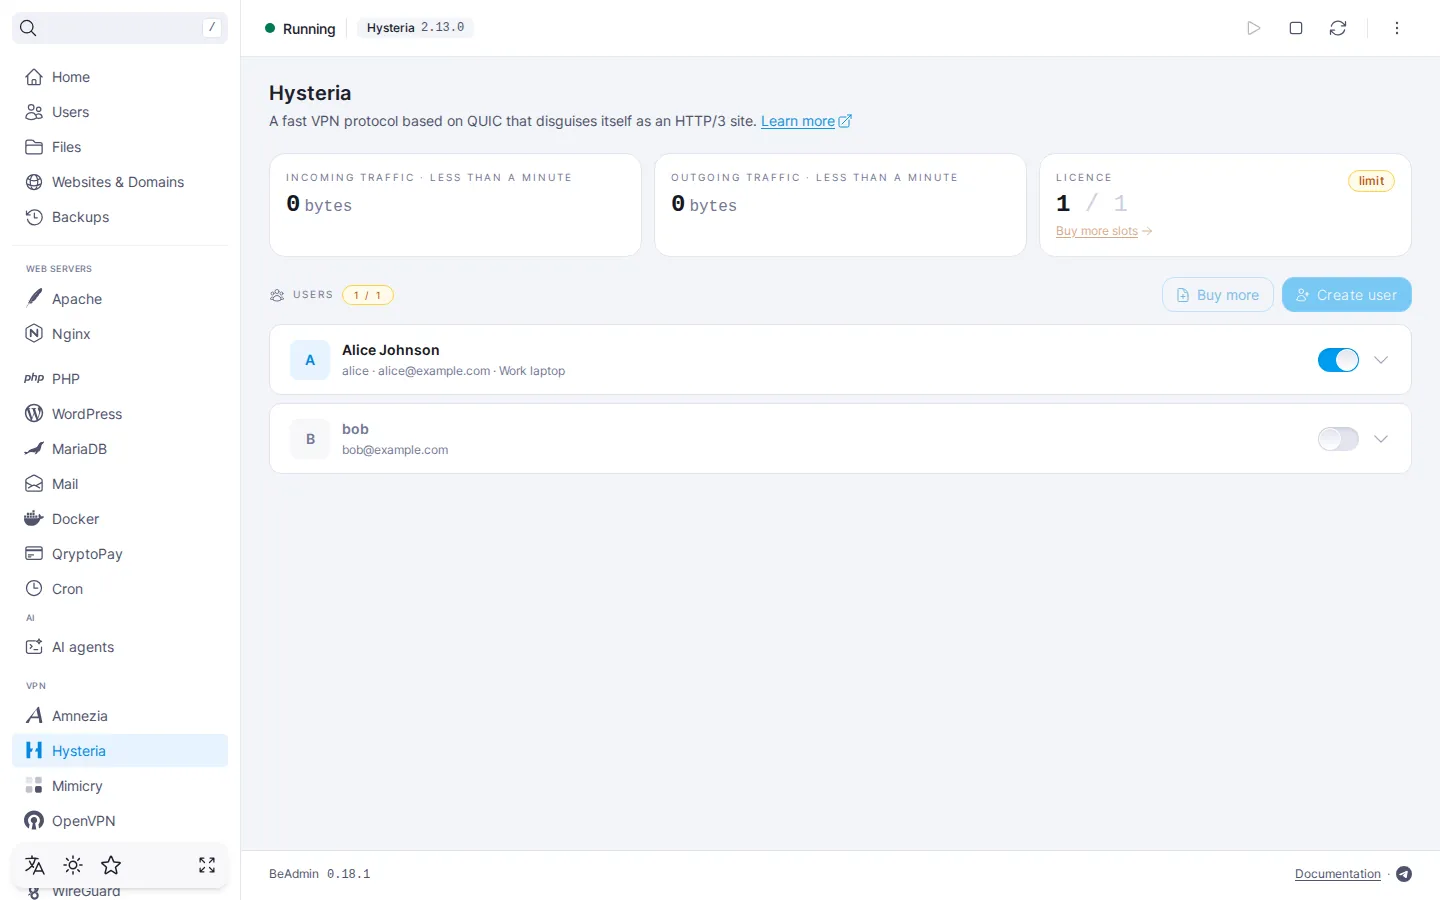Enable bob's user toggle
Image resolution: width=1440 pixels, height=900 pixels.
(x=1338, y=439)
